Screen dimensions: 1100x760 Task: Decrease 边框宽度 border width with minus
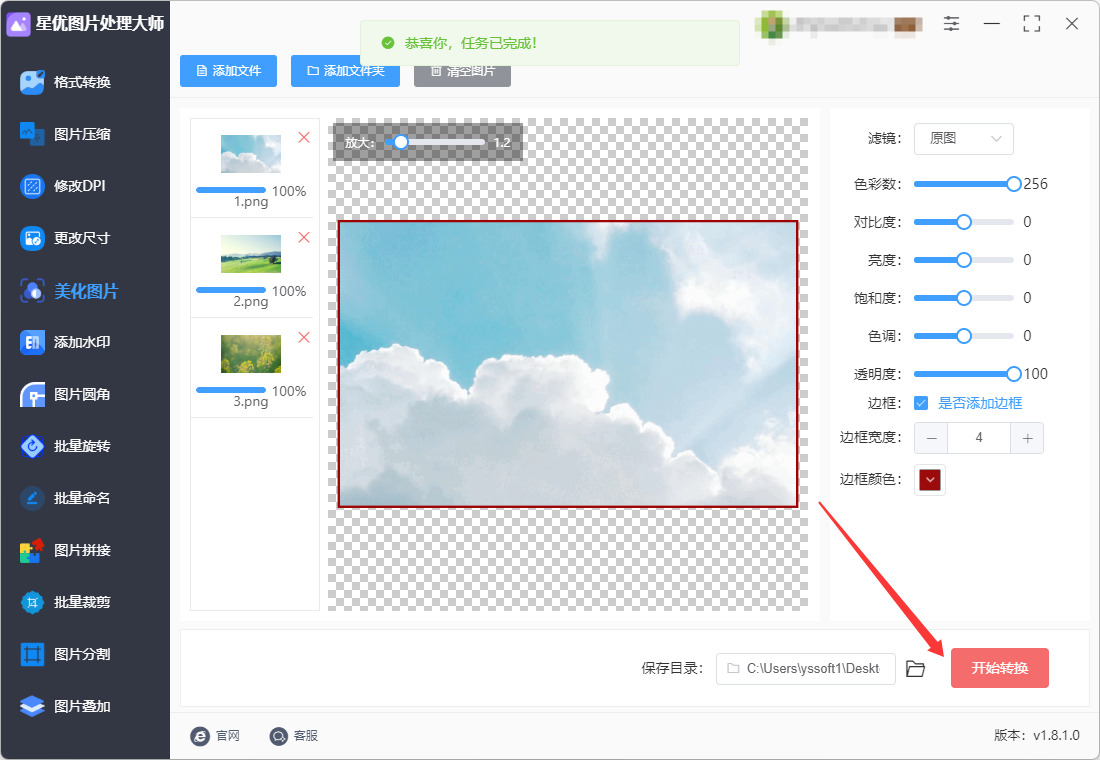(931, 438)
